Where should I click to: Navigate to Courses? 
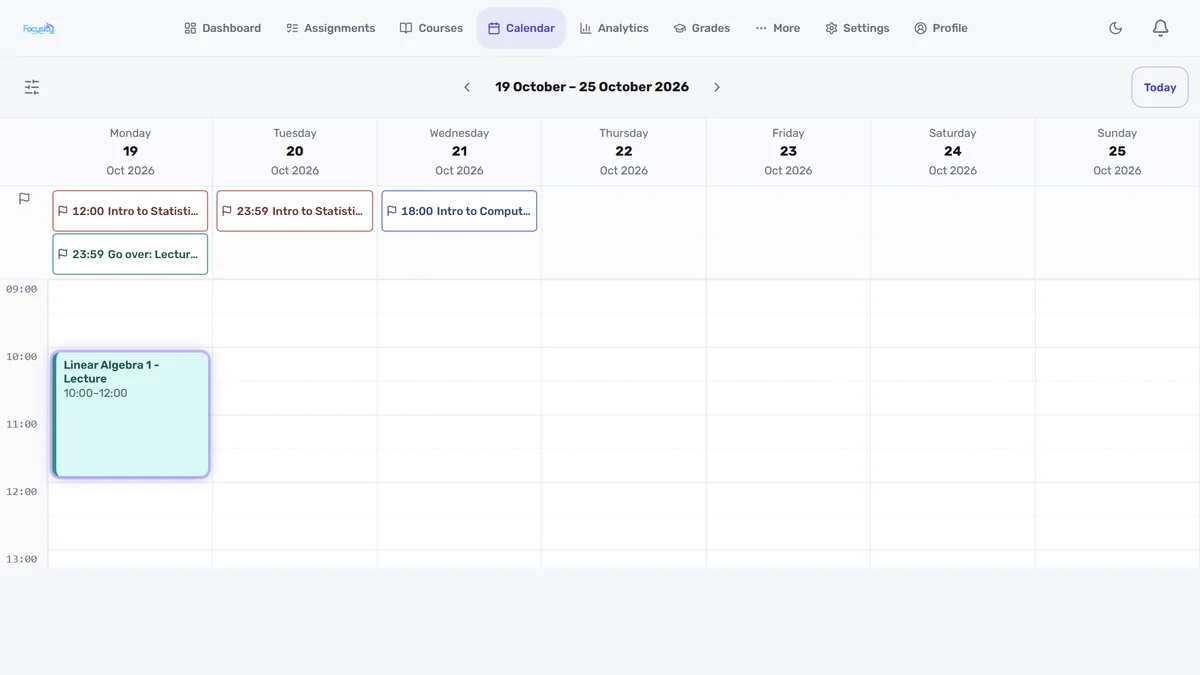[x=431, y=28]
